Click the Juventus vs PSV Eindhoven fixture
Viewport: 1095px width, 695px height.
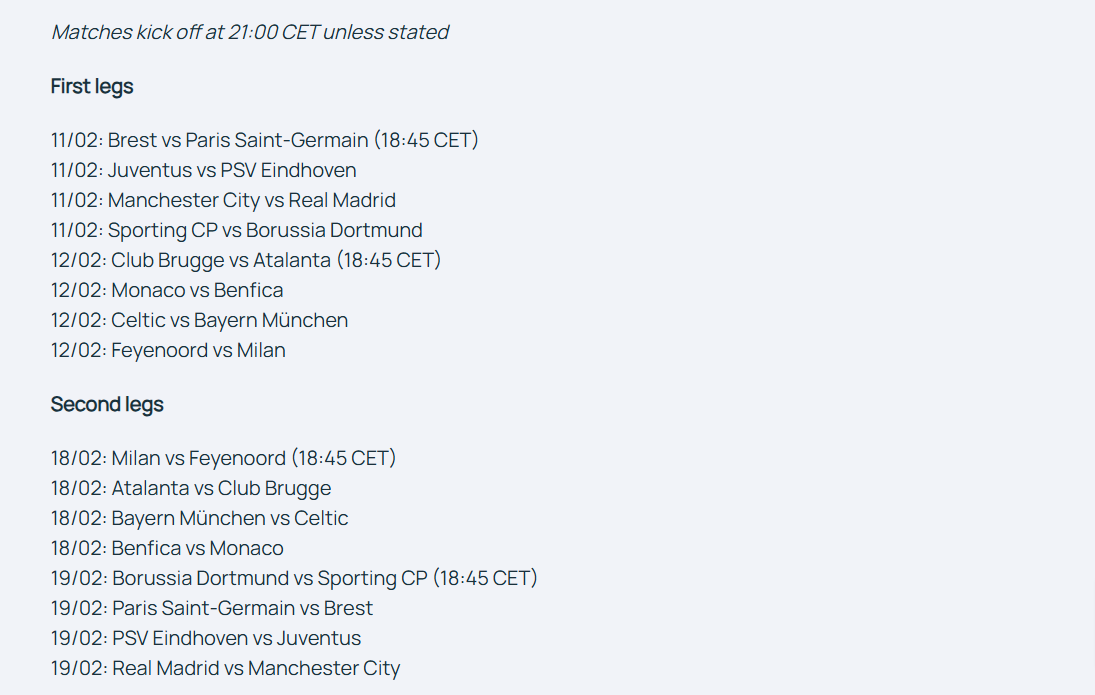(x=204, y=170)
